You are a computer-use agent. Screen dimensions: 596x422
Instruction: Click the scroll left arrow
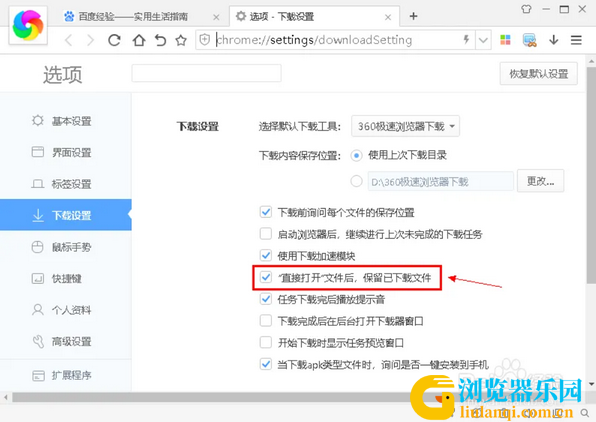(x=5, y=398)
